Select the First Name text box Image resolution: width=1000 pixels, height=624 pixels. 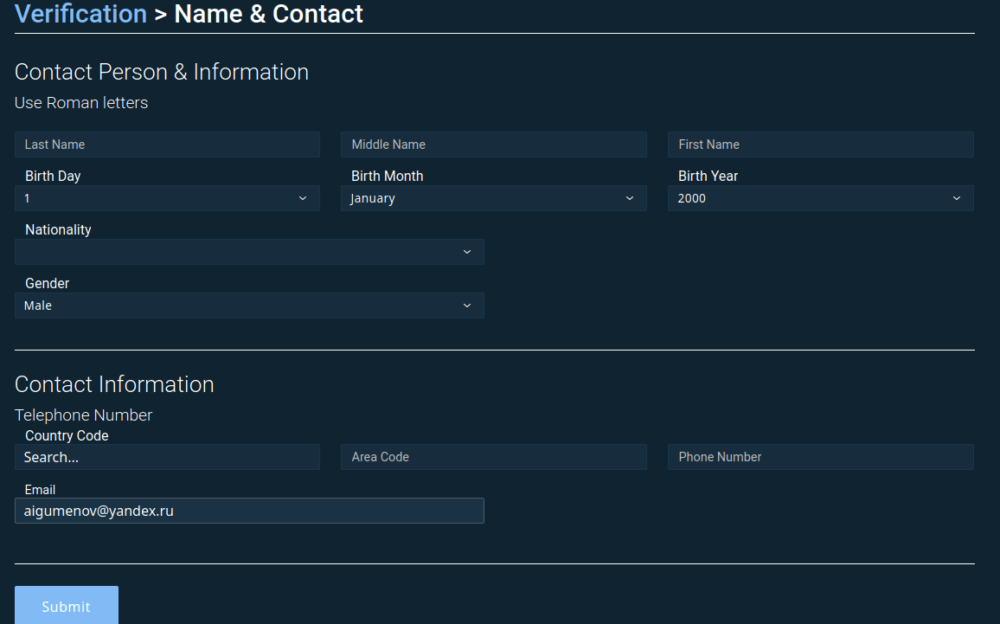pos(820,145)
